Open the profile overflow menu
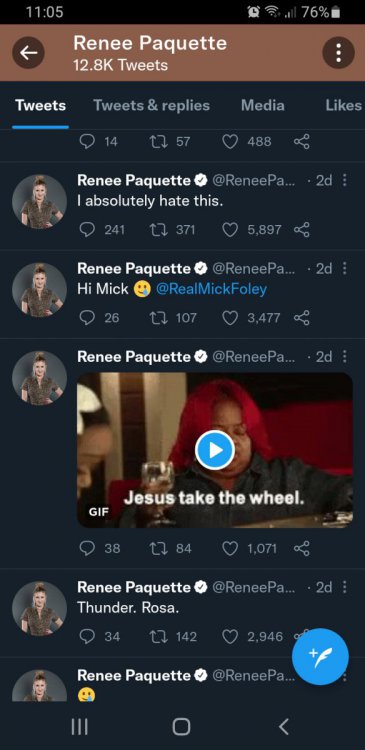 [338, 53]
